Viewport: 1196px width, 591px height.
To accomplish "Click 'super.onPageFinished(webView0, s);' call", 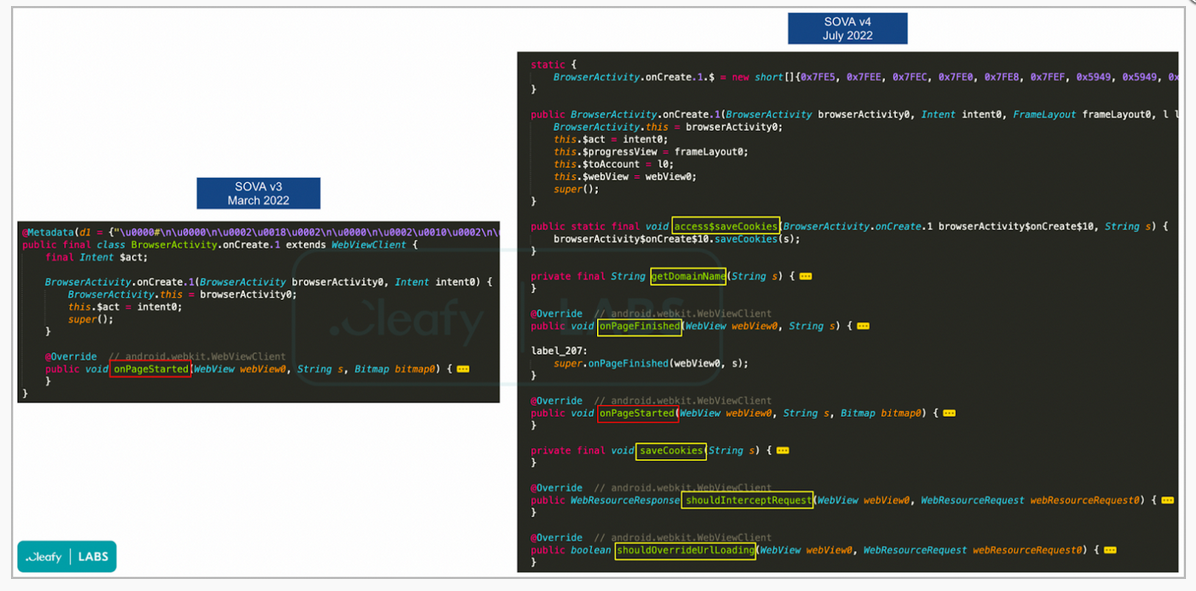I will 651,363.
